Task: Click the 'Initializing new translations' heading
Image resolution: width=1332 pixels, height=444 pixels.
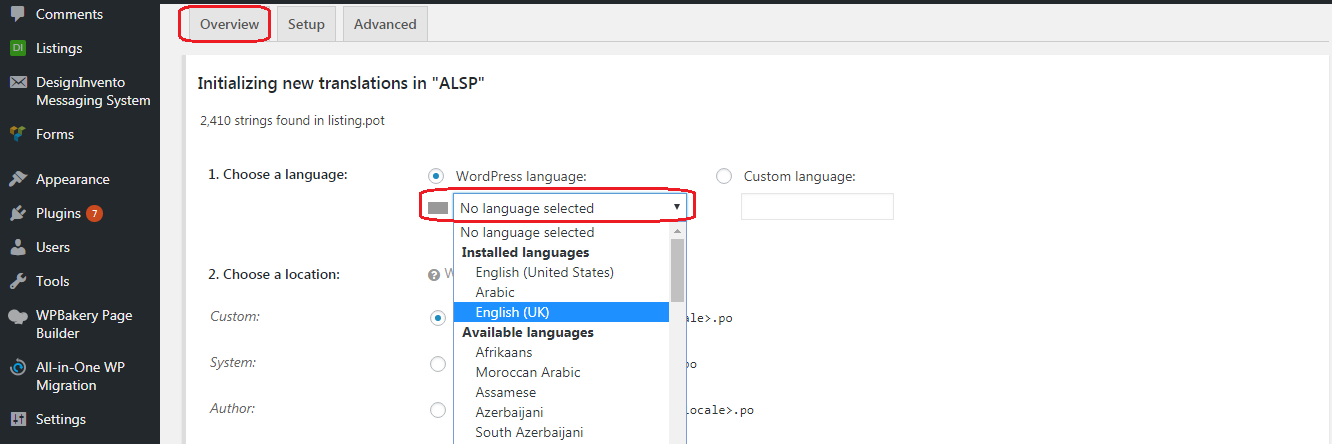Action: (341, 84)
